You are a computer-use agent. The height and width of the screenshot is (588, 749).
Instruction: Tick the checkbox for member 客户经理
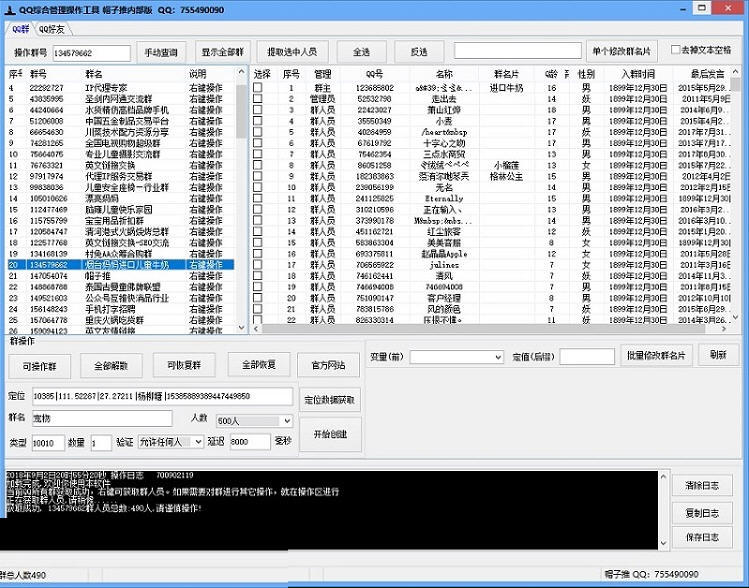click(x=257, y=297)
